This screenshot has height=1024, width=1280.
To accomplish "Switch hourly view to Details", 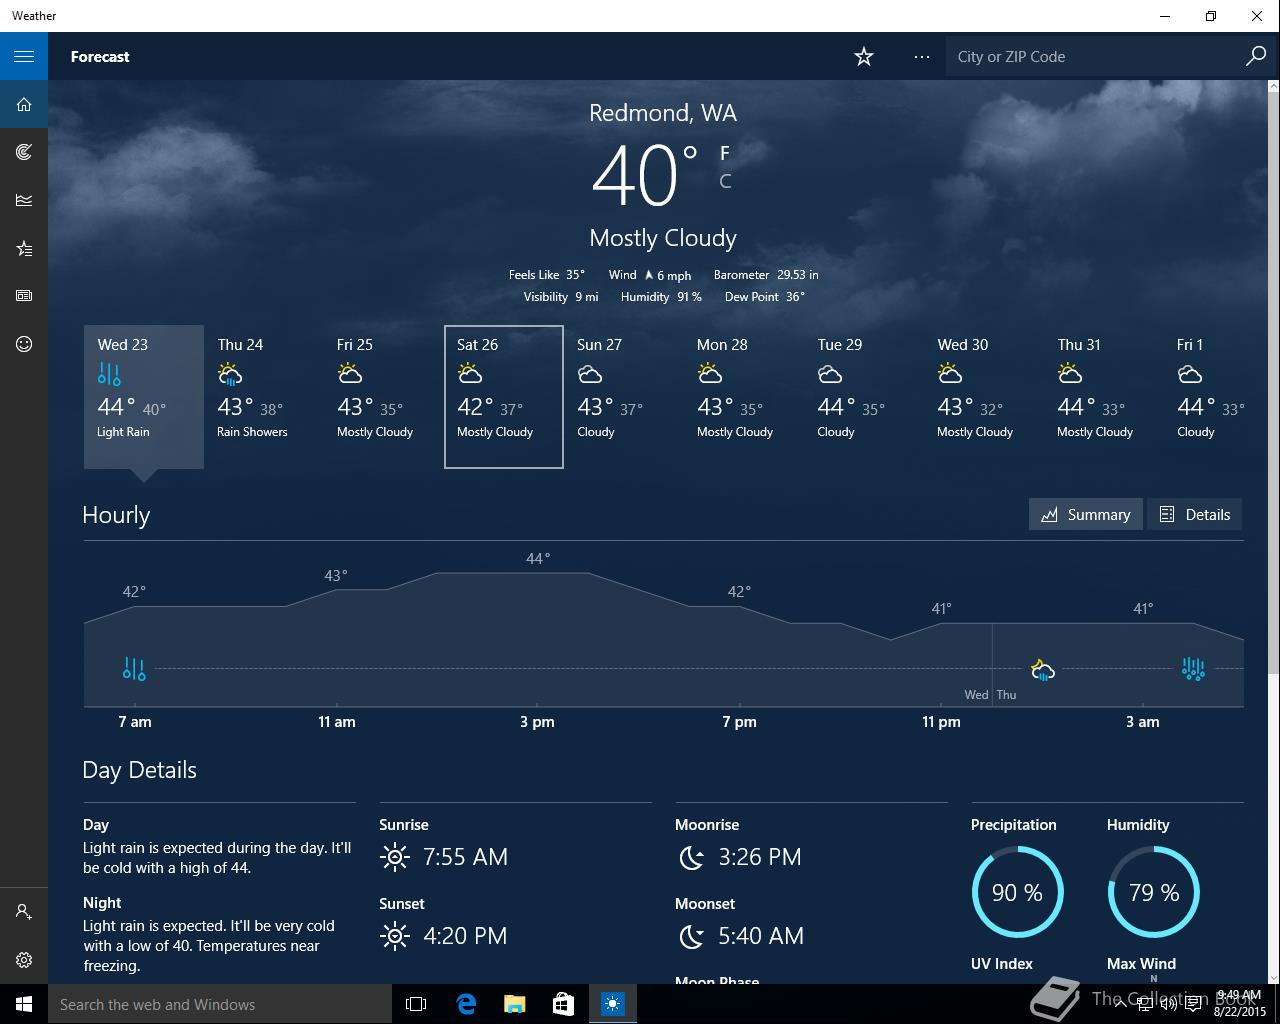I will tap(1194, 514).
